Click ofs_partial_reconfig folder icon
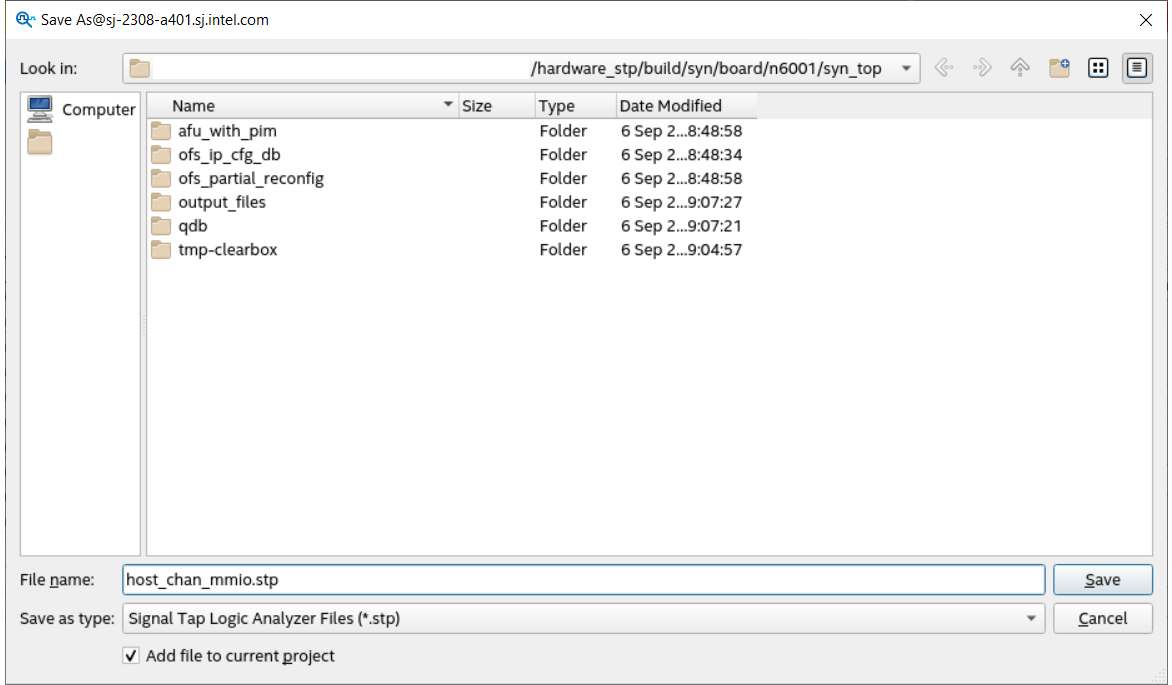 click(x=161, y=179)
